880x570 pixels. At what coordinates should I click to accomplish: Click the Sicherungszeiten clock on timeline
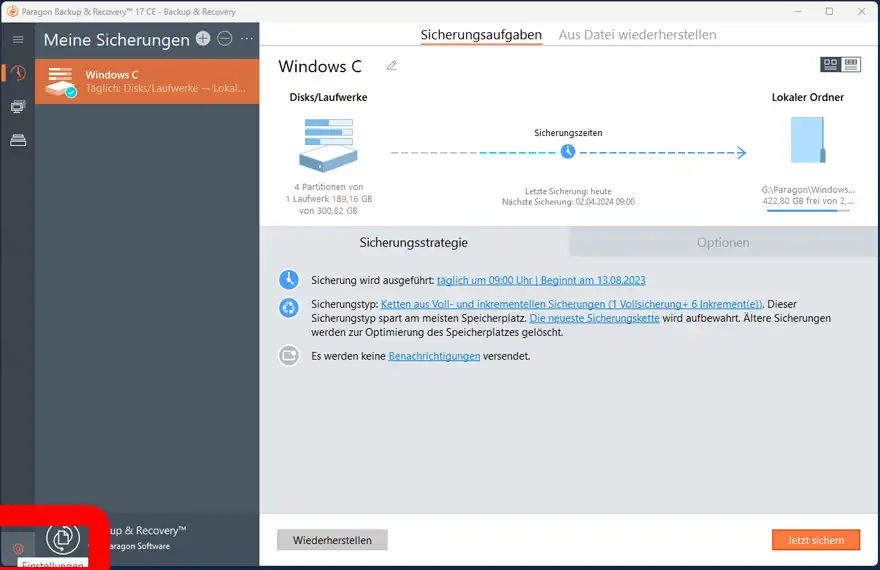pos(568,151)
